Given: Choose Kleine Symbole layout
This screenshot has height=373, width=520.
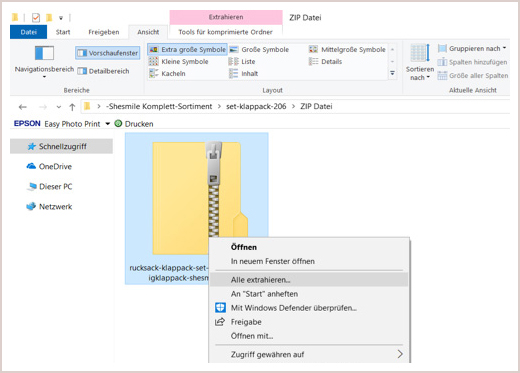Looking at the screenshot, I should (178, 61).
